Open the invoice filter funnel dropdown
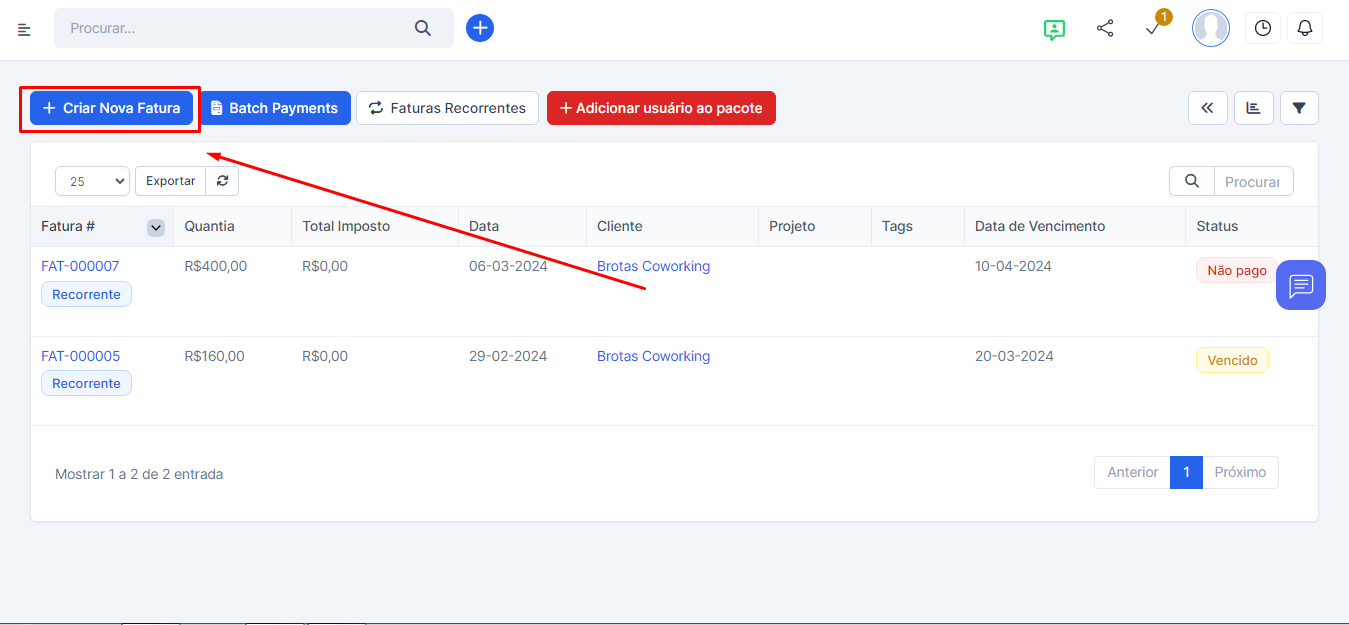Viewport: 1349px width, 625px height. (1299, 108)
